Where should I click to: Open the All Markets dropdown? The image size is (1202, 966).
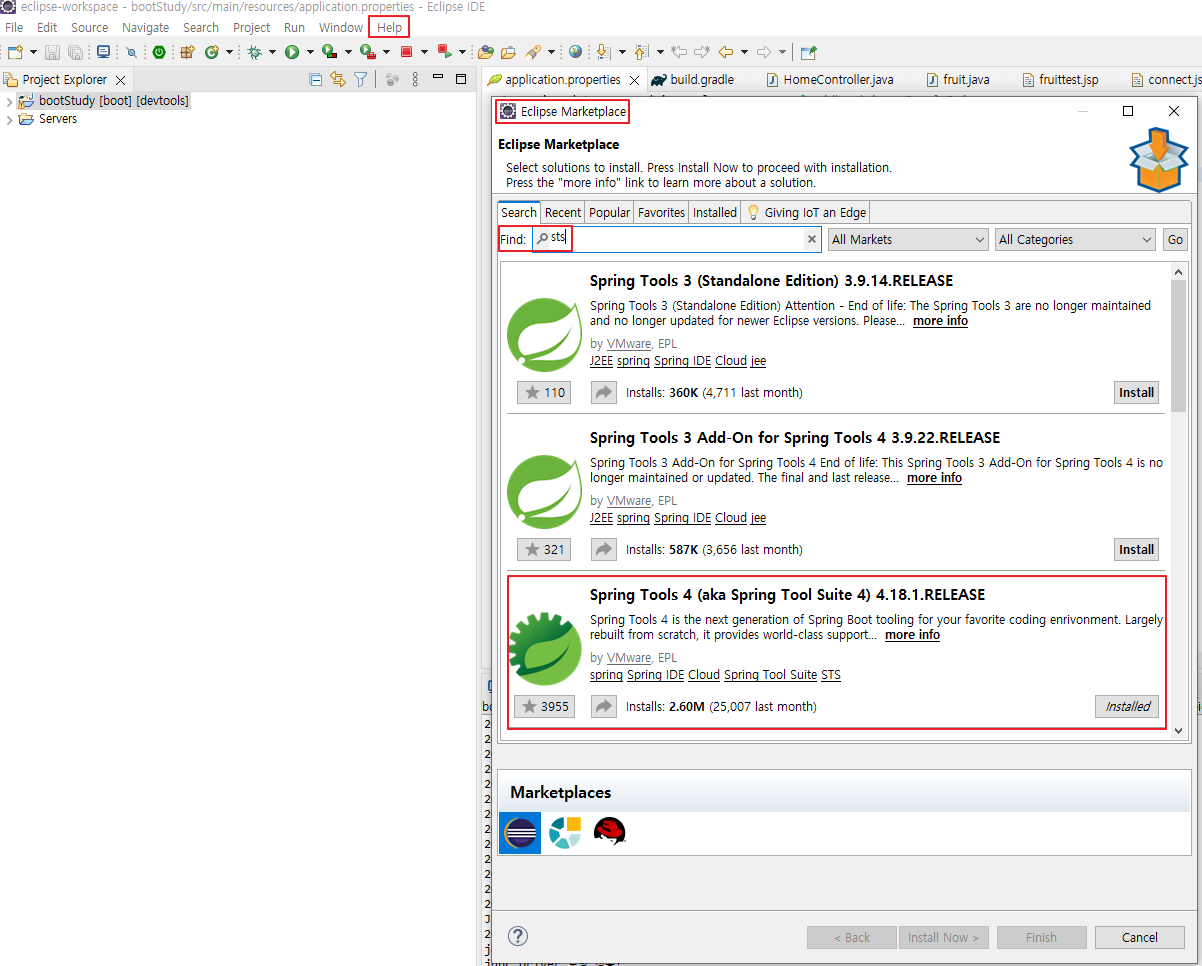pos(908,239)
